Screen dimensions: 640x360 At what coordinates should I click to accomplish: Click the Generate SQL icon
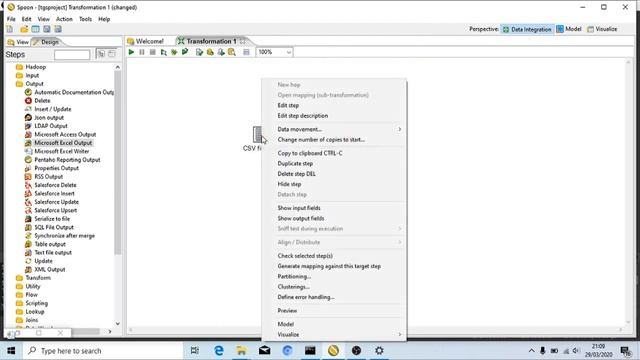[x=221, y=52]
